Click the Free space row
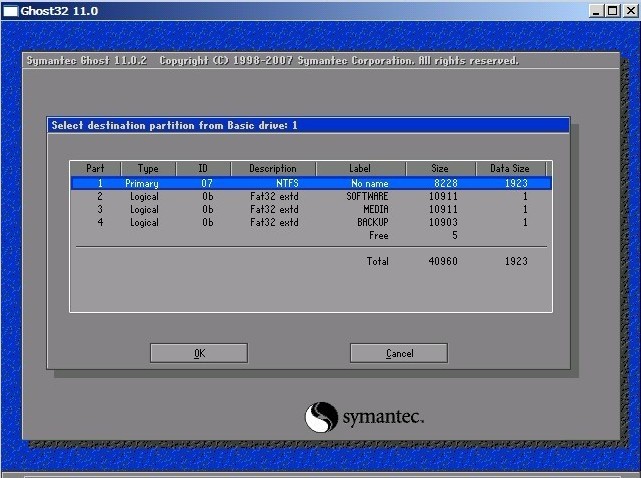 click(311, 236)
